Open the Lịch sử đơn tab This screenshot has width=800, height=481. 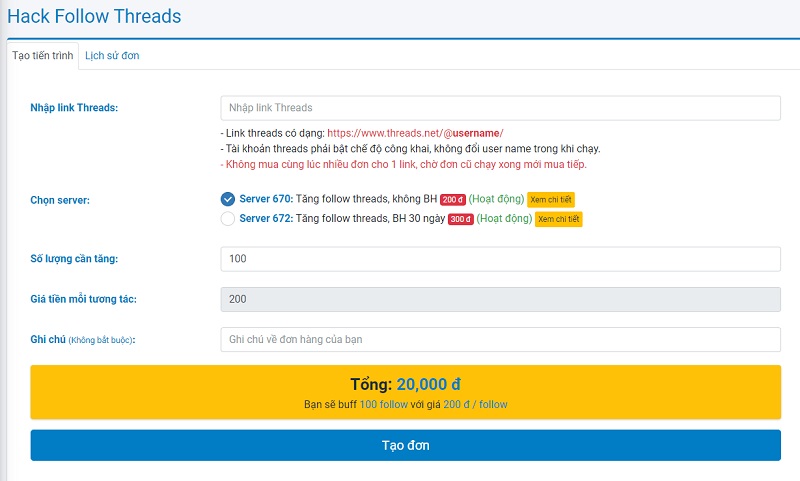coord(112,56)
